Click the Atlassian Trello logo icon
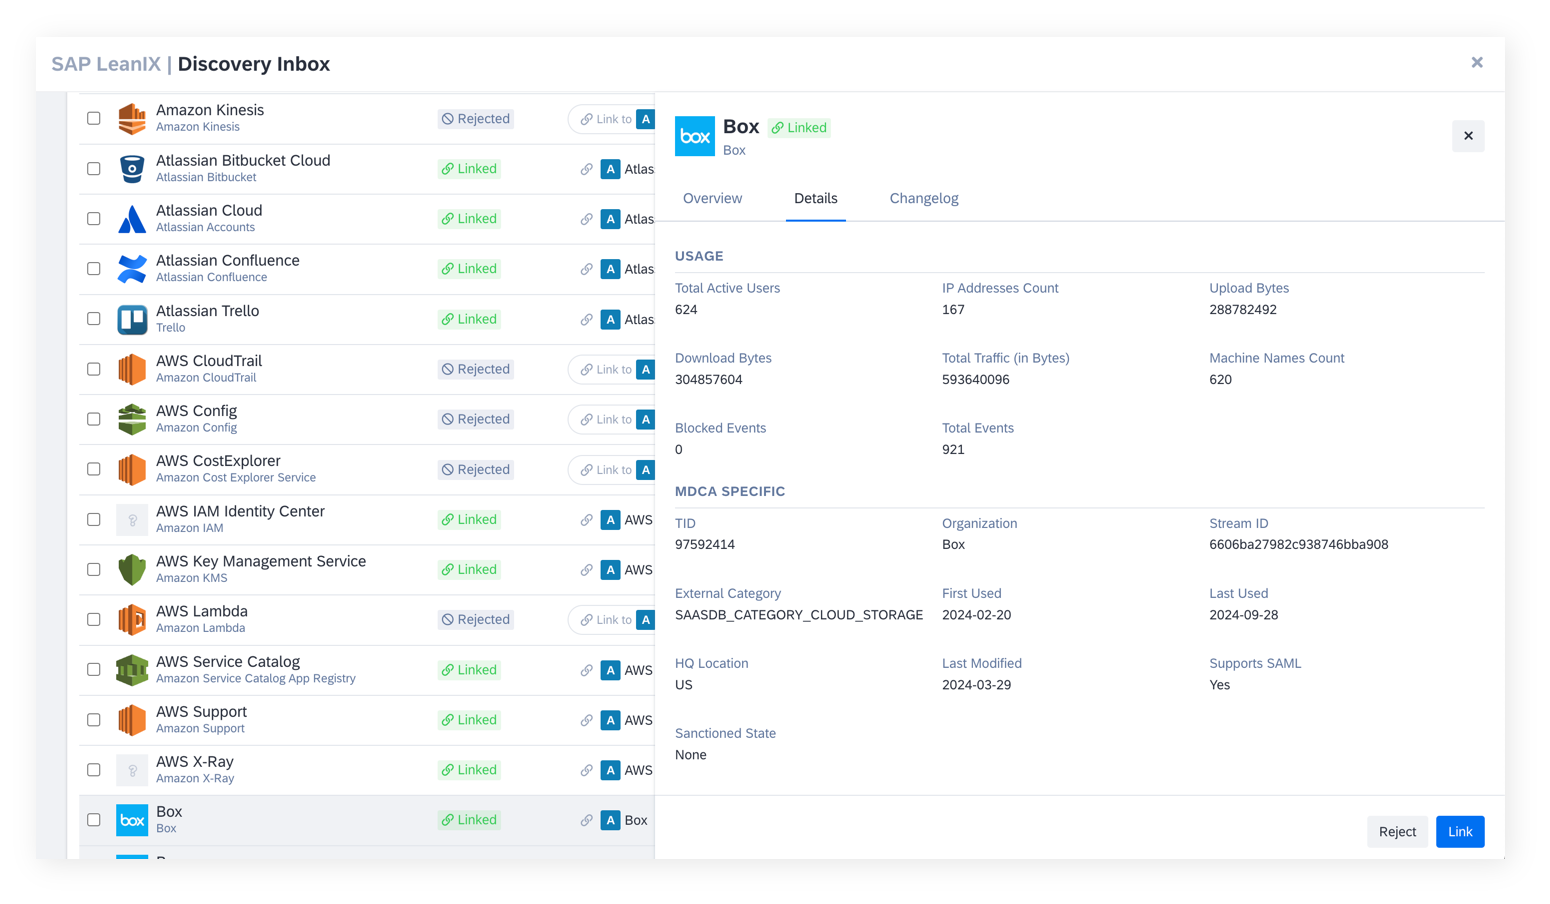The image size is (1550, 904). click(132, 319)
